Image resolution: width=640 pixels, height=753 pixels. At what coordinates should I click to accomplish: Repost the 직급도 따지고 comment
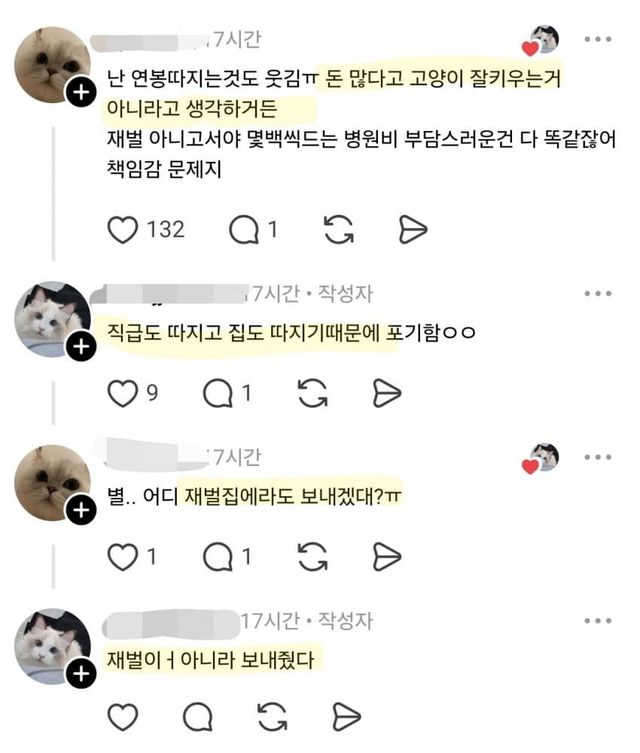coord(313,393)
